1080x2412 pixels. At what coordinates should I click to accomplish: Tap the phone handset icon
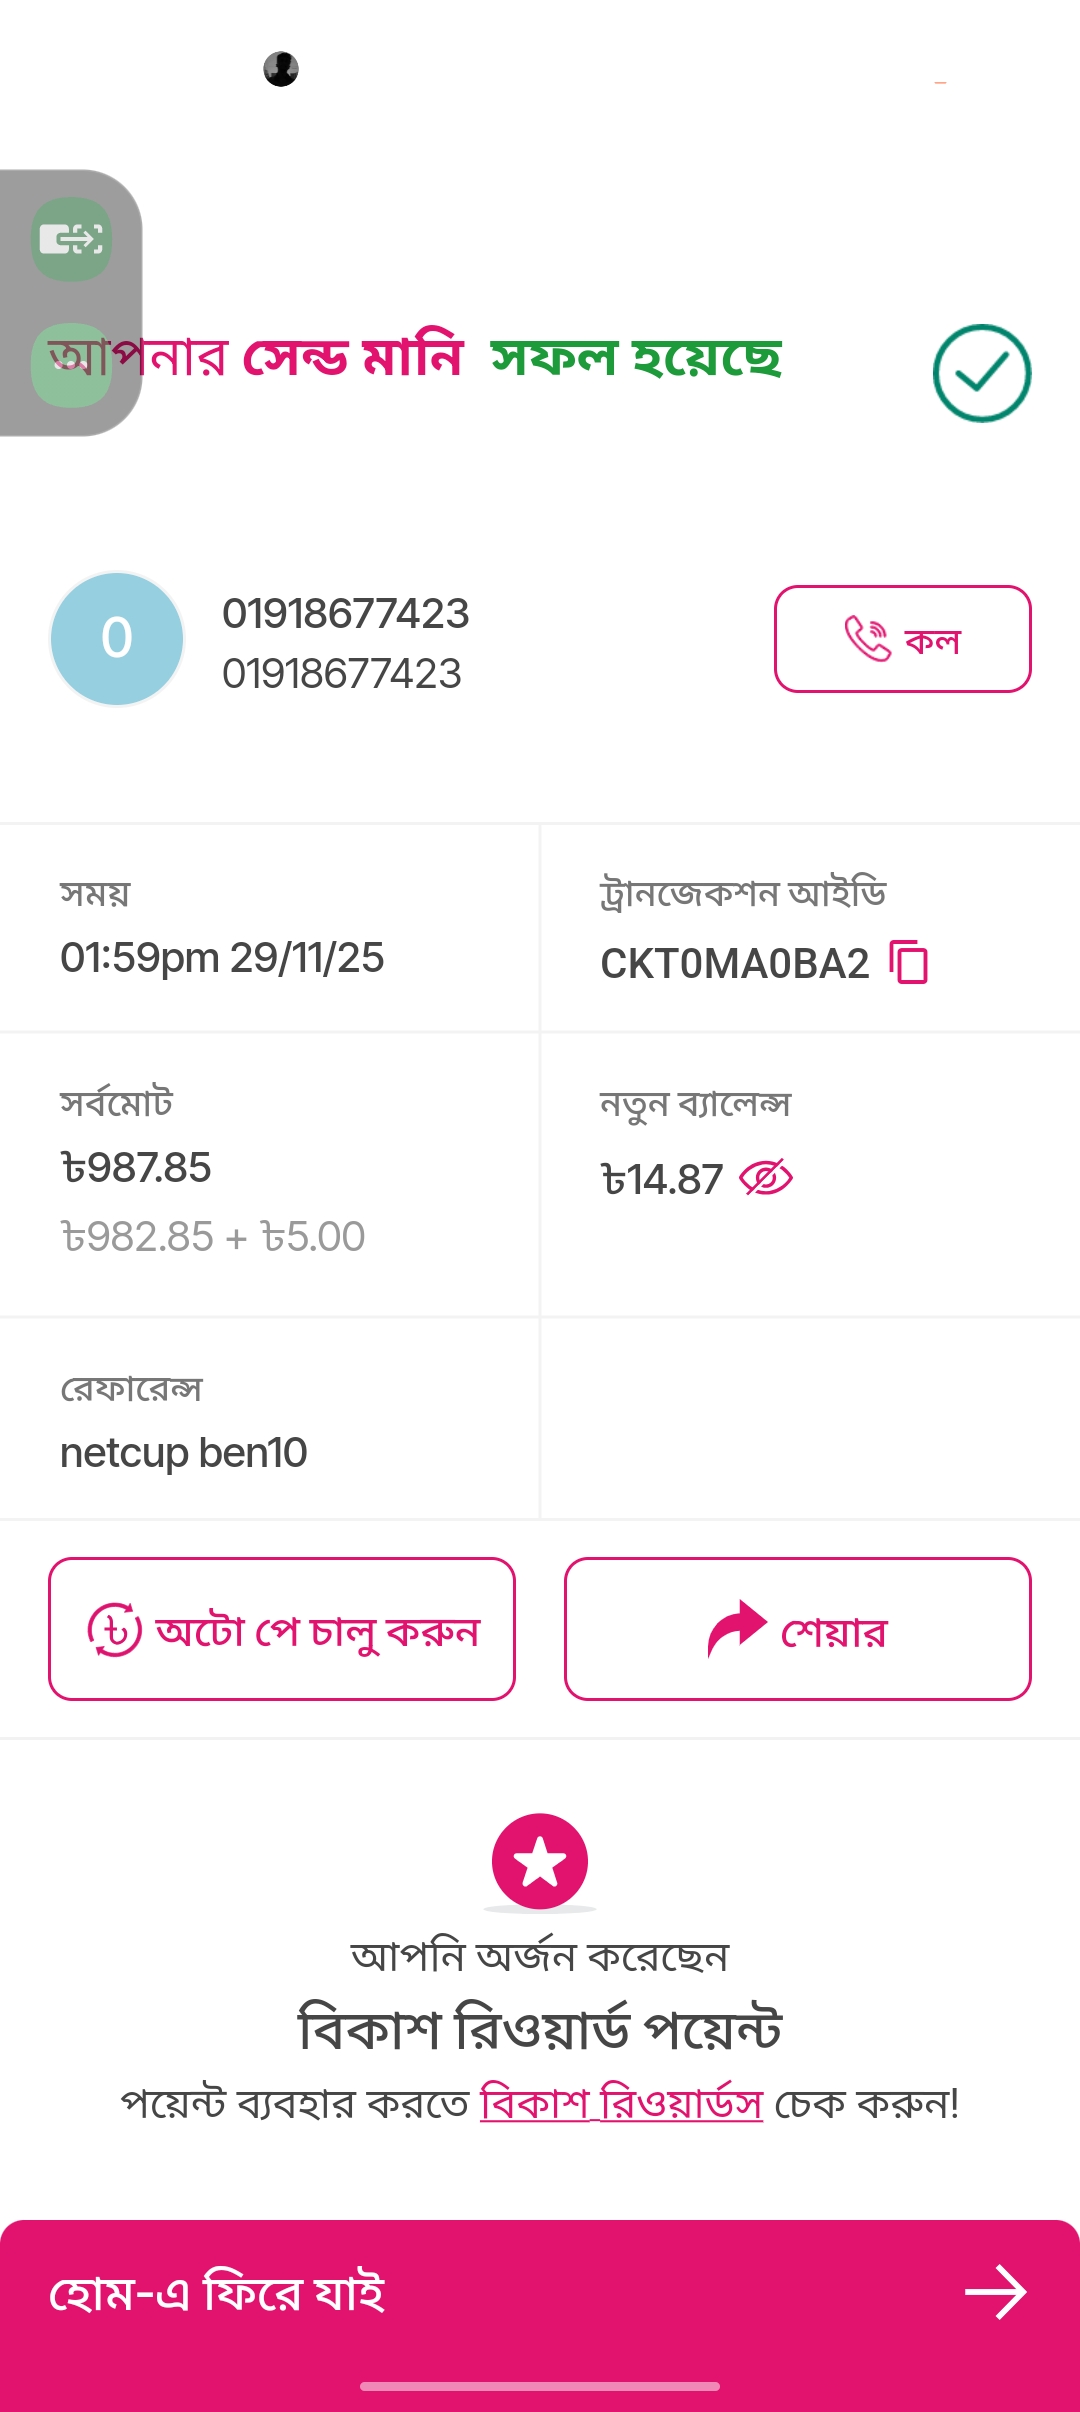pos(866,639)
